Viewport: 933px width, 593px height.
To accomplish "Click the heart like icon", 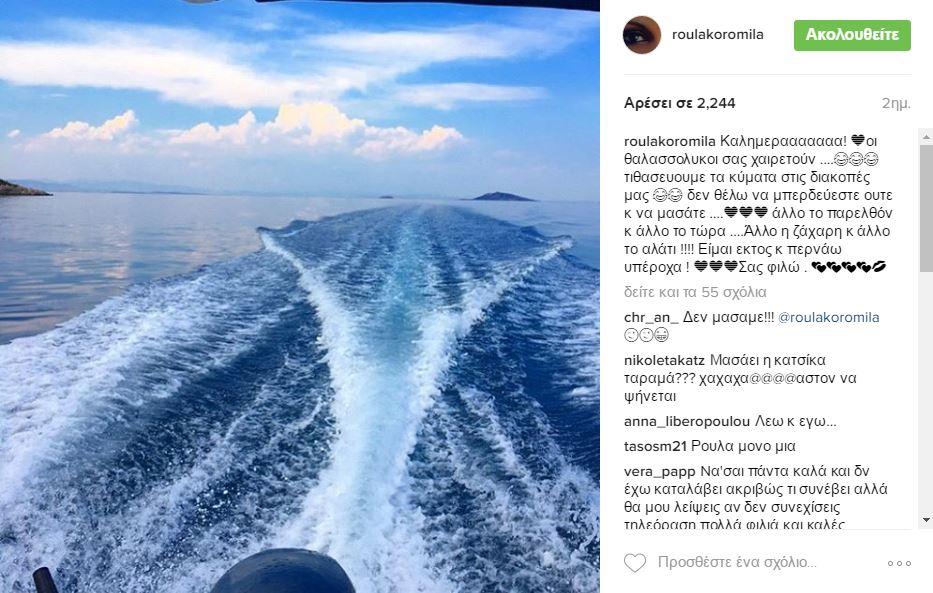I will click(x=635, y=563).
